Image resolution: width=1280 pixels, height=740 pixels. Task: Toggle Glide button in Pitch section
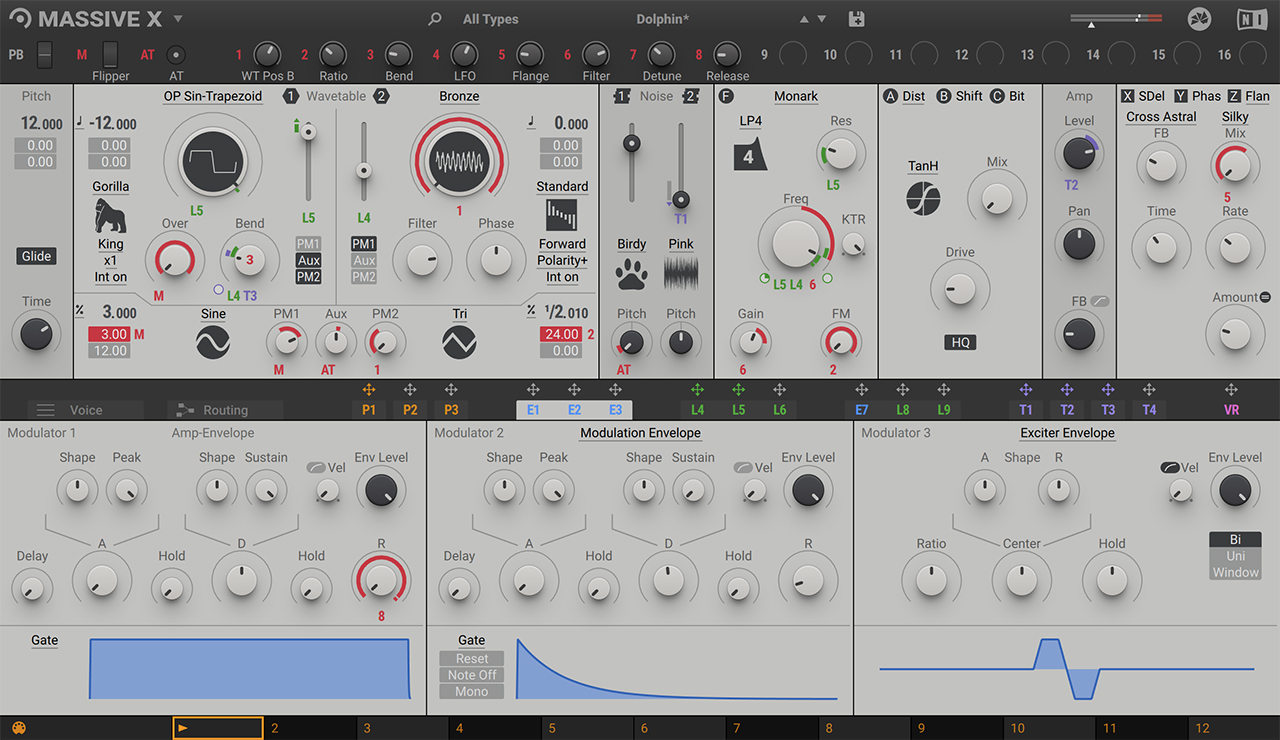click(x=36, y=256)
